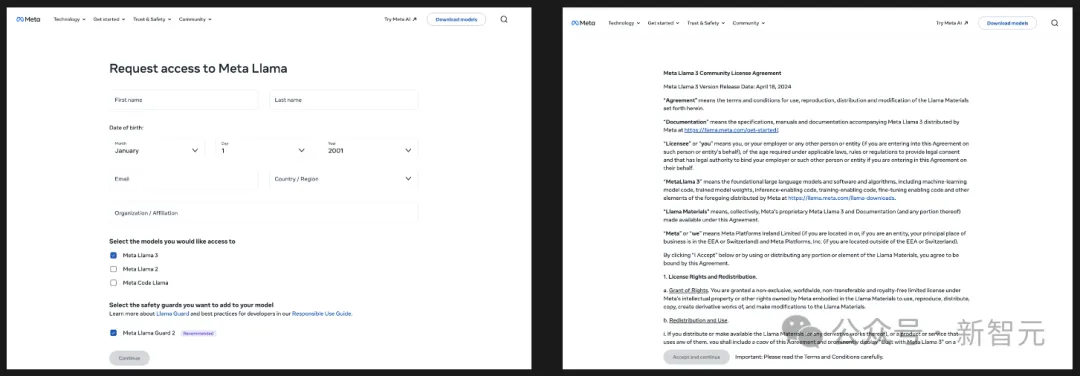Open Get started menu in left window
Viewport: 1080px width, 376px height.
[x=109, y=19]
